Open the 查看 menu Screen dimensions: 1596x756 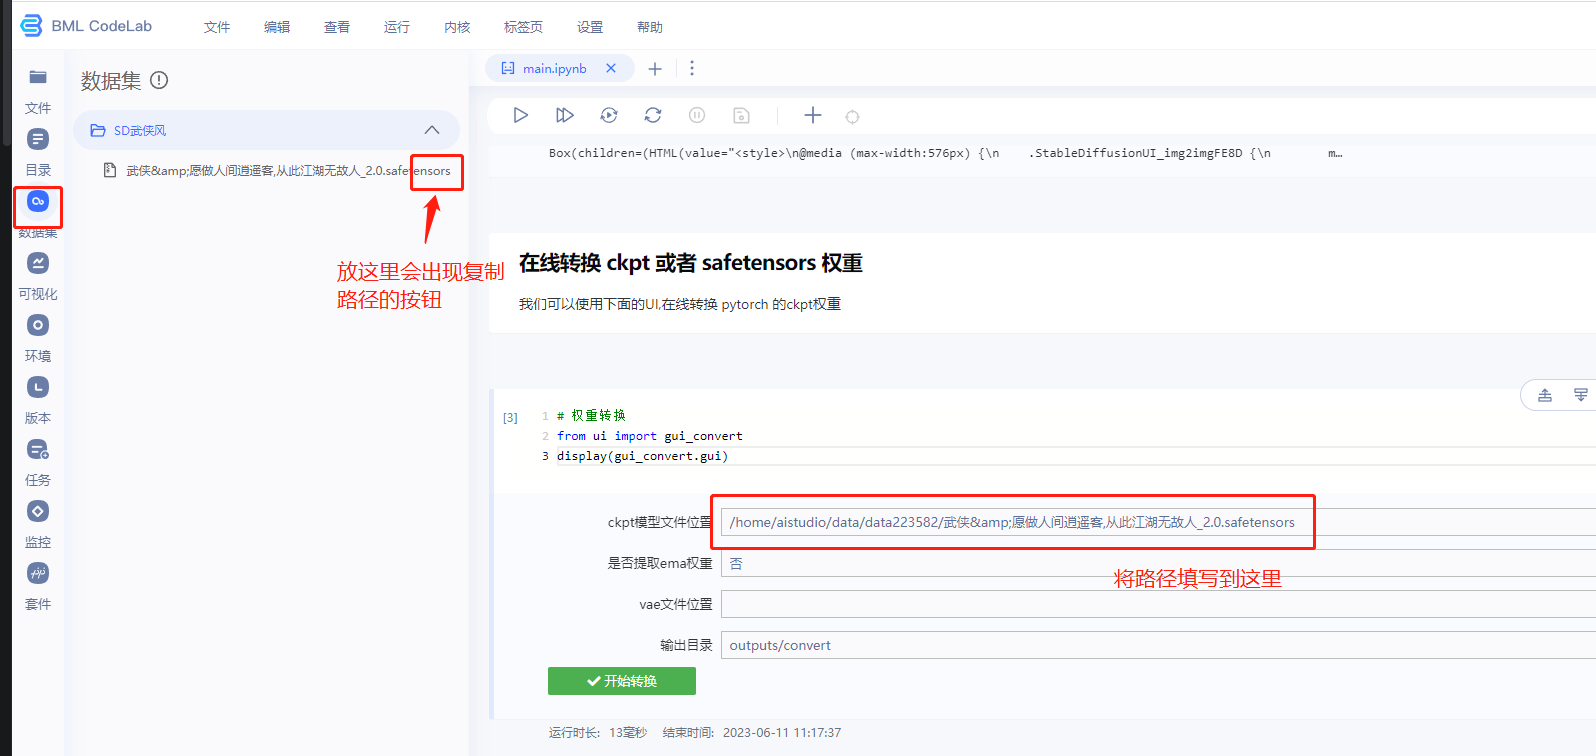click(337, 27)
